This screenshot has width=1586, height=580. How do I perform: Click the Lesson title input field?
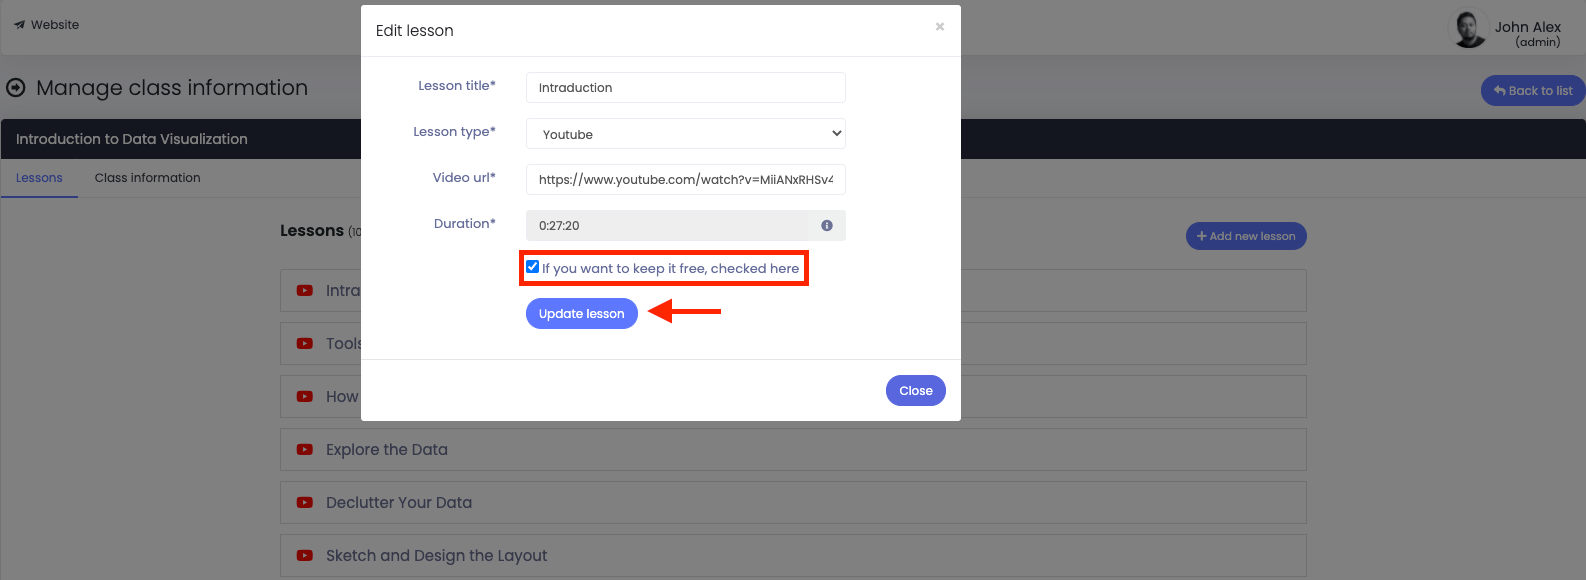[x=686, y=88]
